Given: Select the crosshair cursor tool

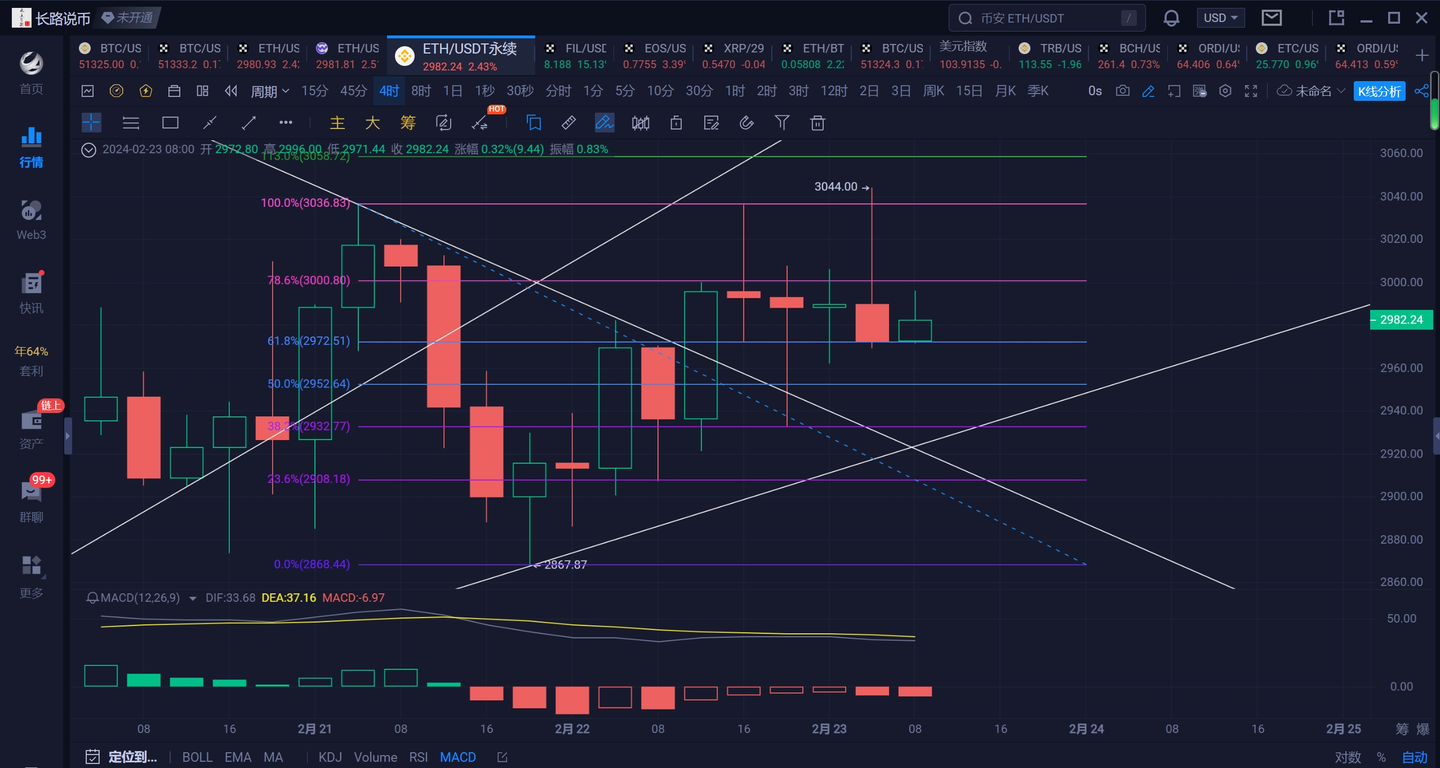Looking at the screenshot, I should [x=91, y=123].
